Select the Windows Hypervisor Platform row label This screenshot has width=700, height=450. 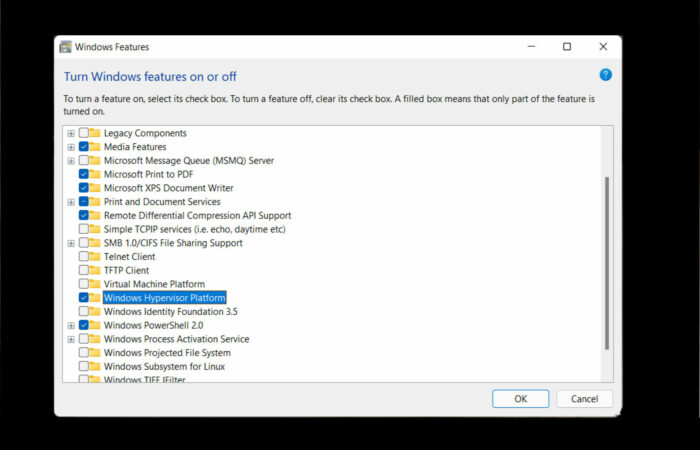165,298
